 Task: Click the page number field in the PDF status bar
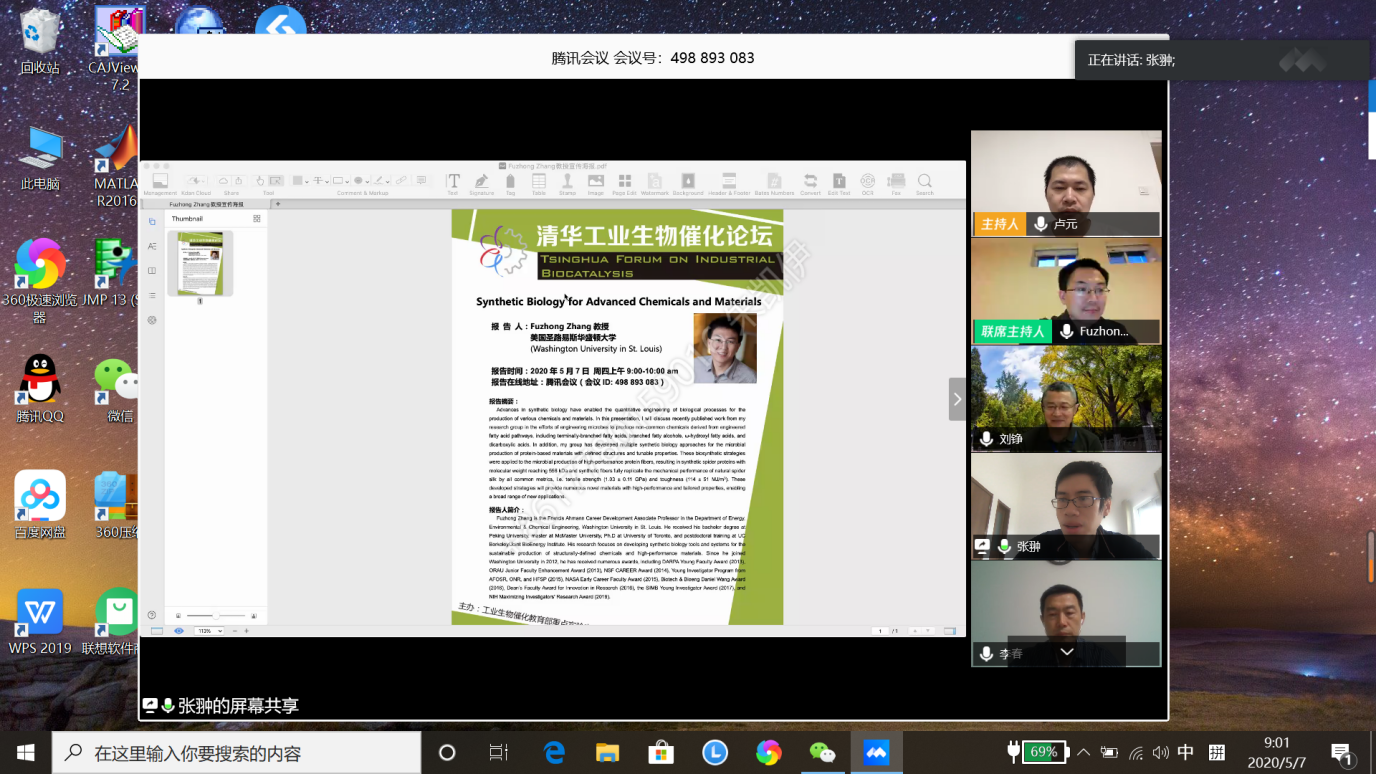coord(881,631)
